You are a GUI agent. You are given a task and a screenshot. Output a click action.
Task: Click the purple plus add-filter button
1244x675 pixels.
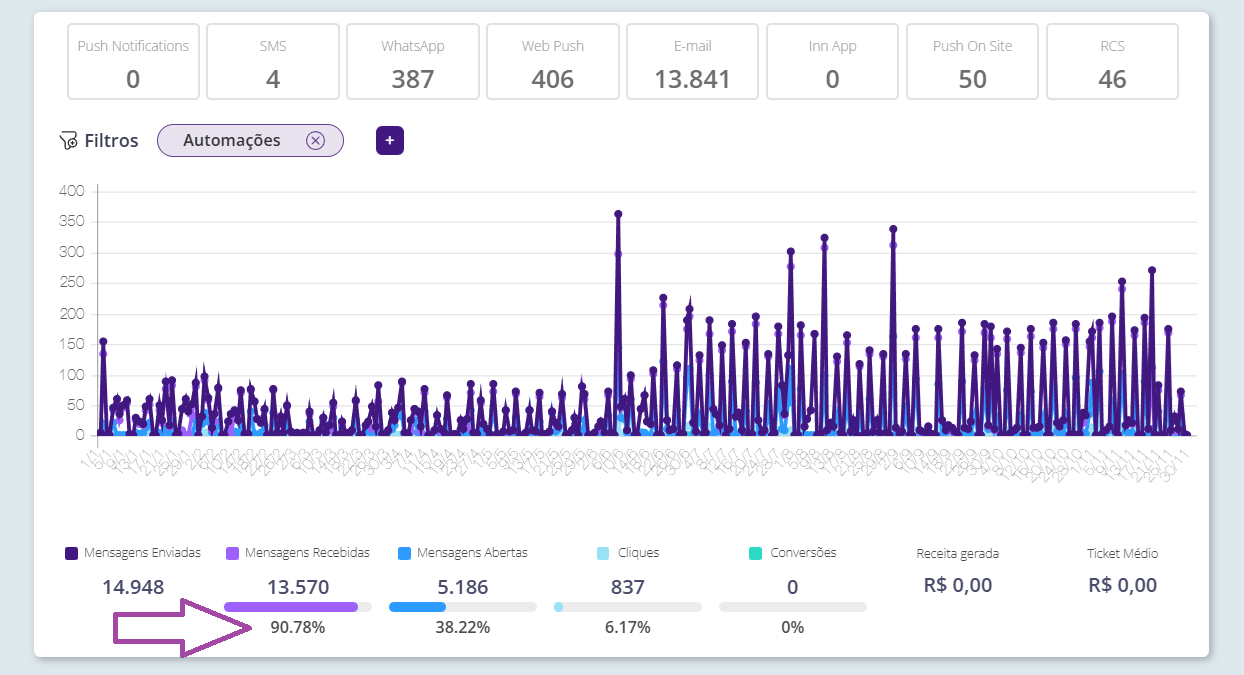click(x=390, y=141)
